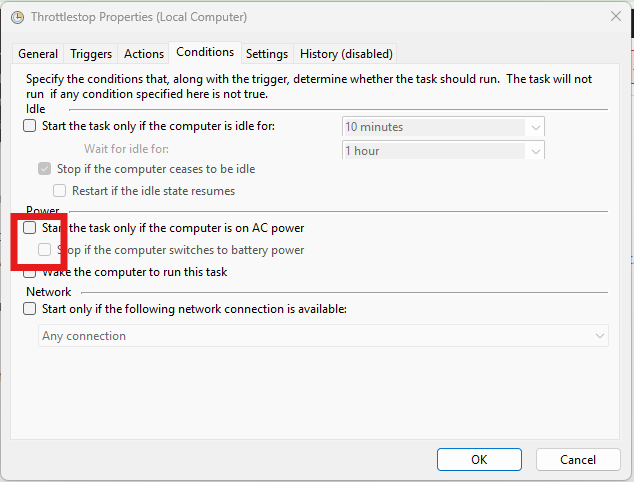Click the Cancel button
This screenshot has height=482, width=634.
click(x=578, y=459)
